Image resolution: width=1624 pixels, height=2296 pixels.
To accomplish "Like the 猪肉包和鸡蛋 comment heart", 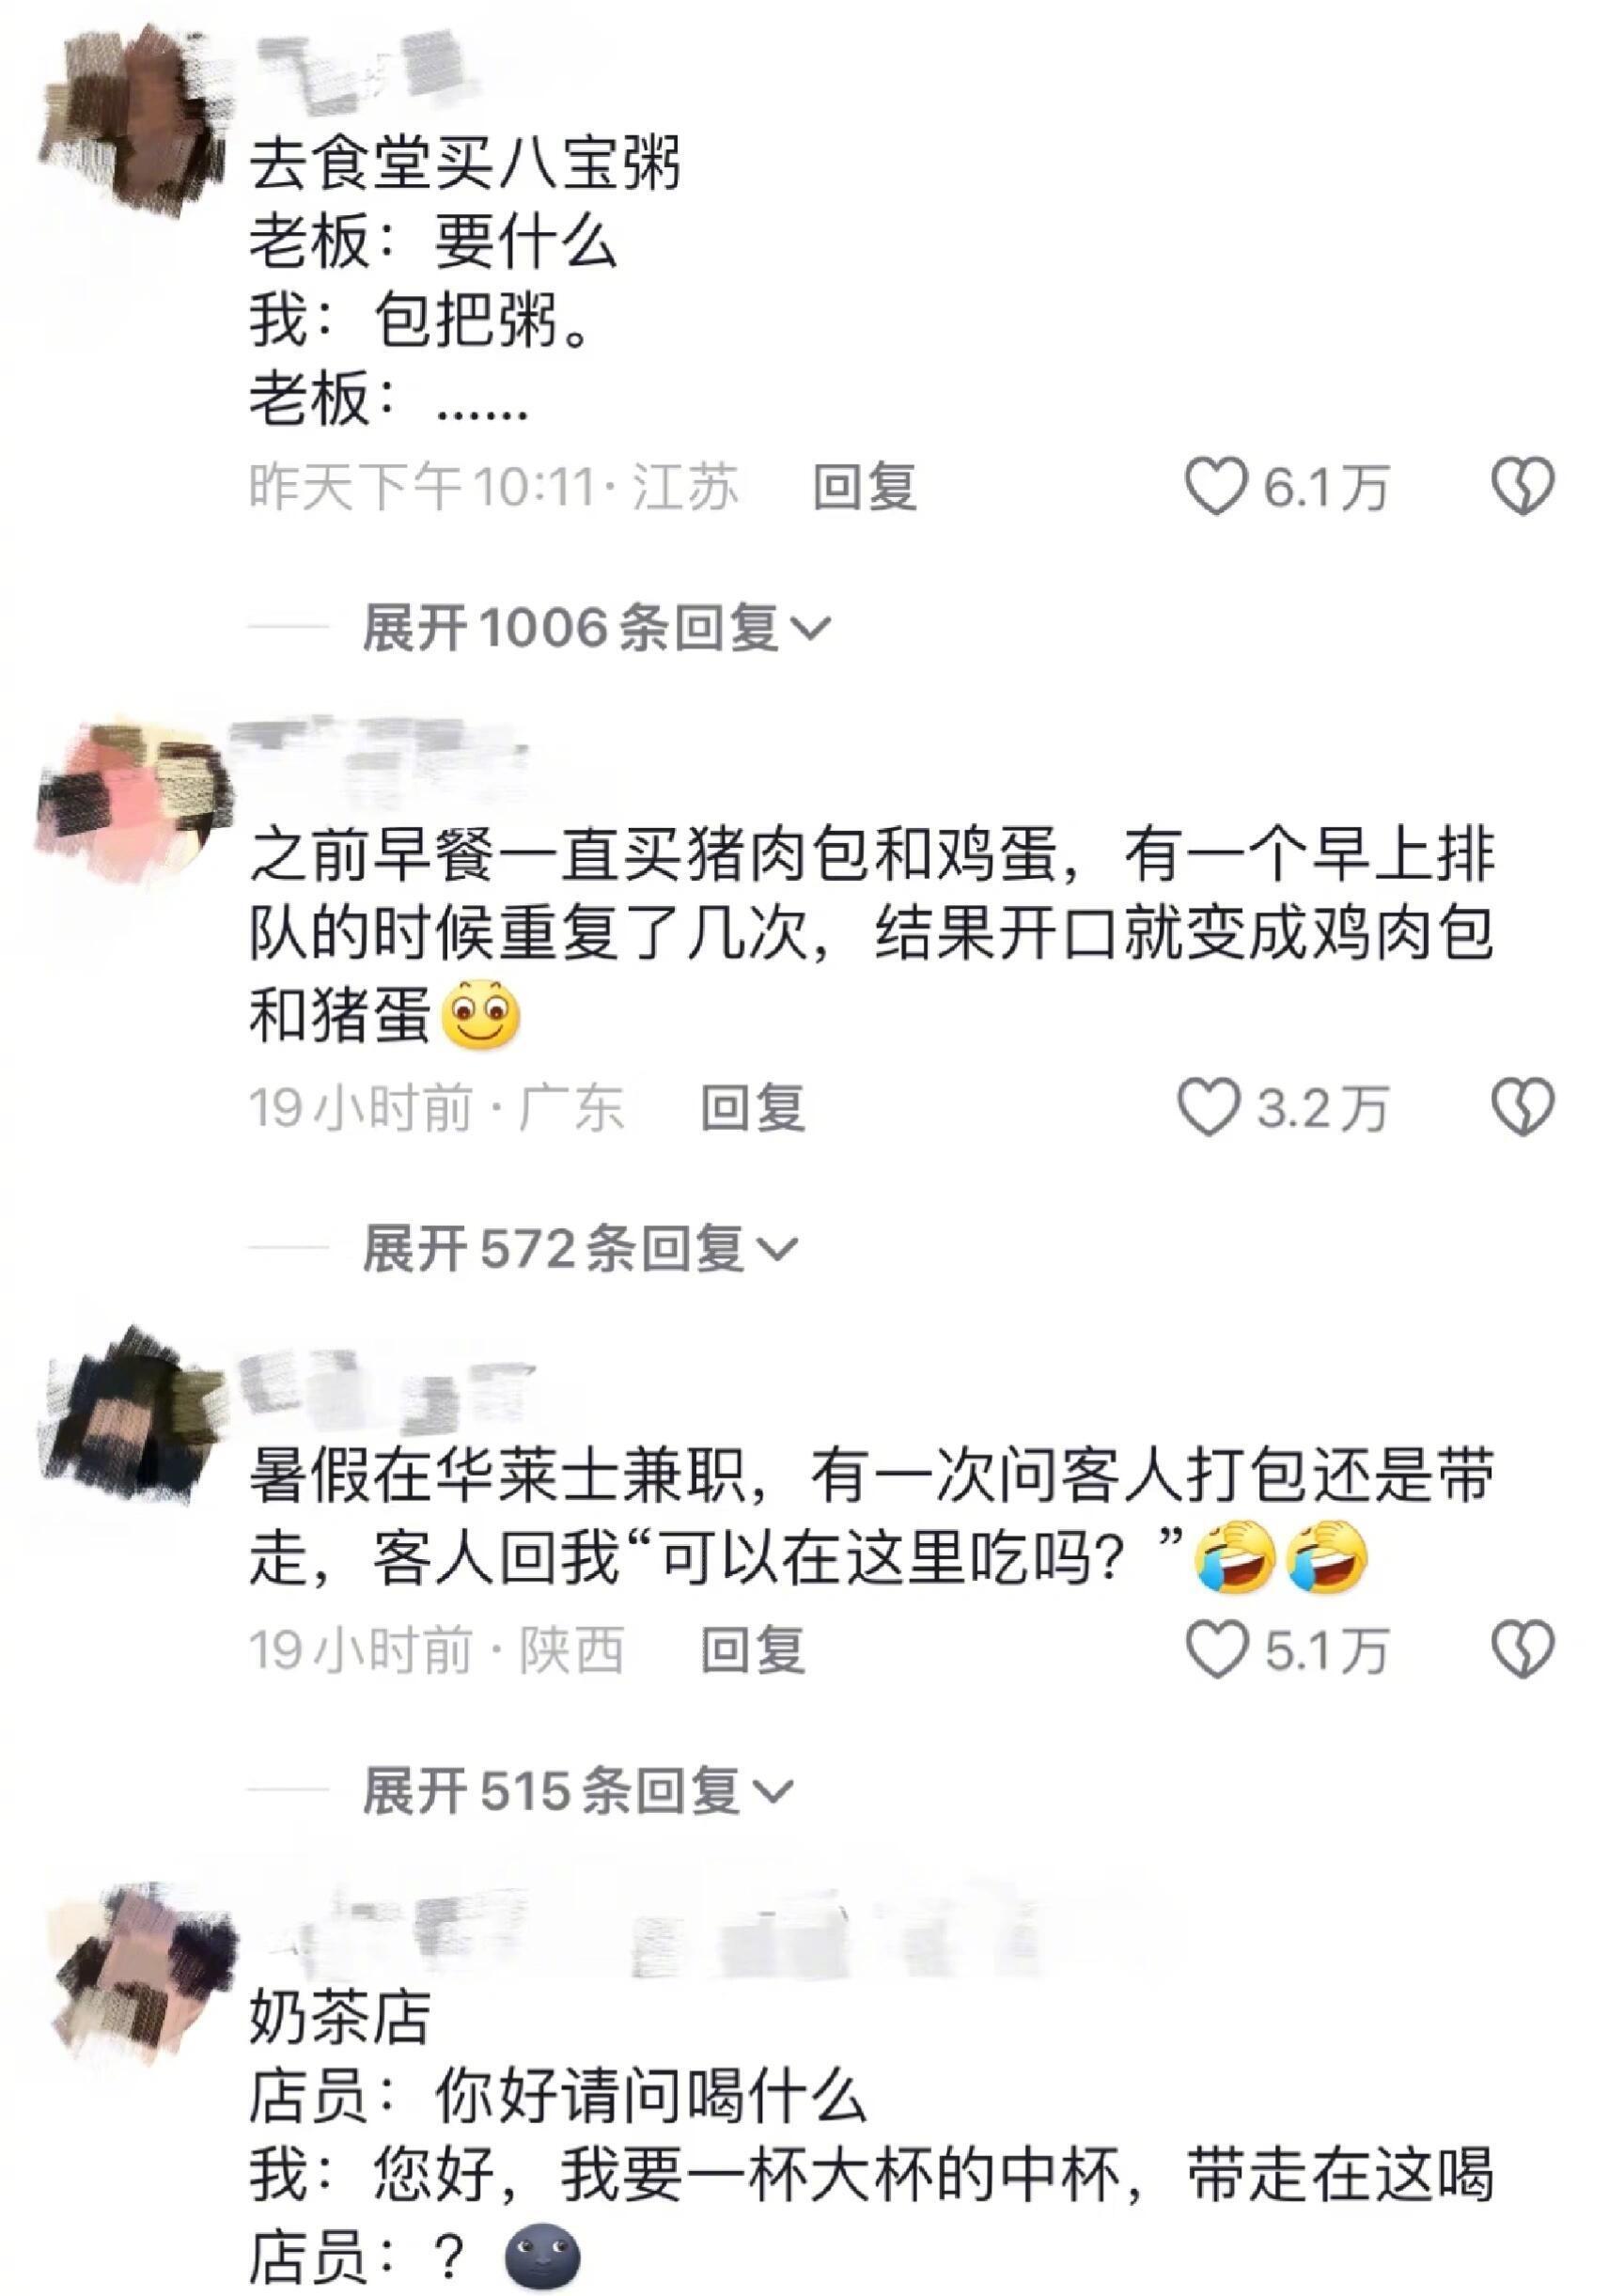I will coord(1208,1108).
